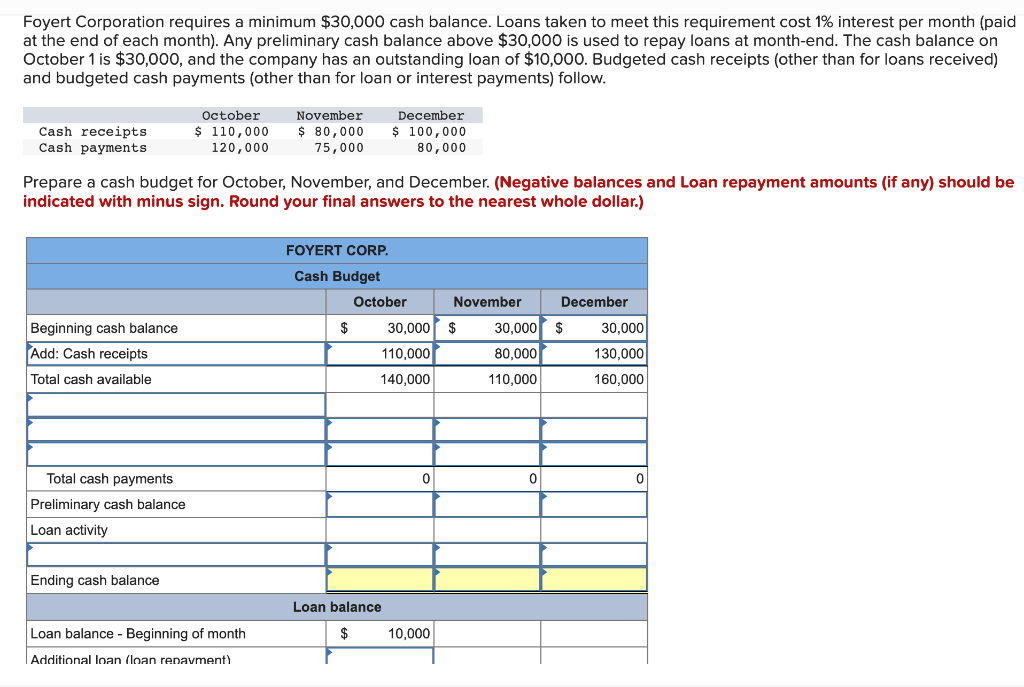Click November cash payments 75,000 in data table

(339, 148)
